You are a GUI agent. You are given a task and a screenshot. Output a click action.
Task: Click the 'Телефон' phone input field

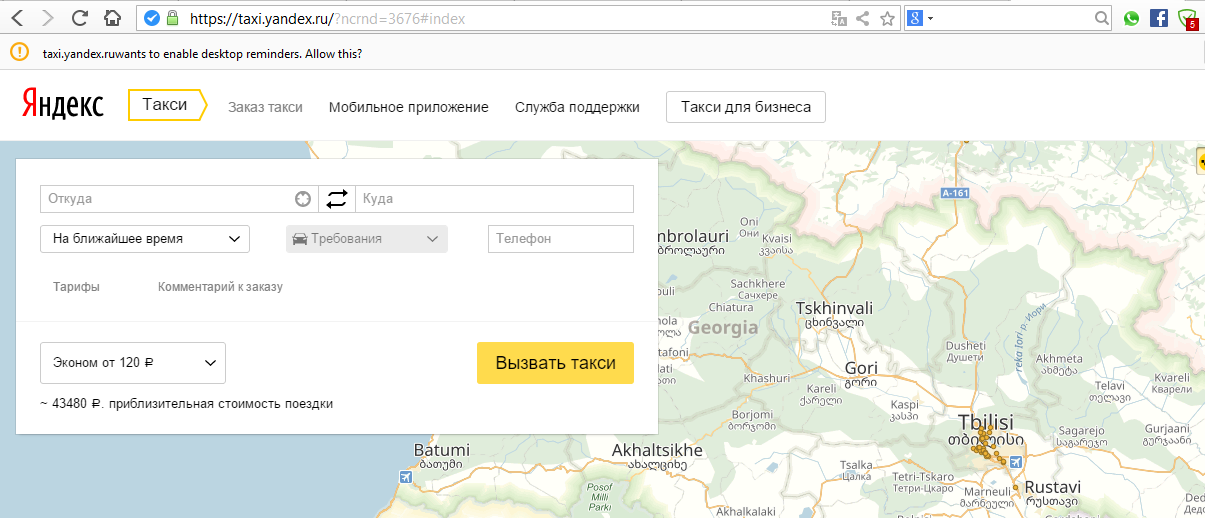point(560,239)
